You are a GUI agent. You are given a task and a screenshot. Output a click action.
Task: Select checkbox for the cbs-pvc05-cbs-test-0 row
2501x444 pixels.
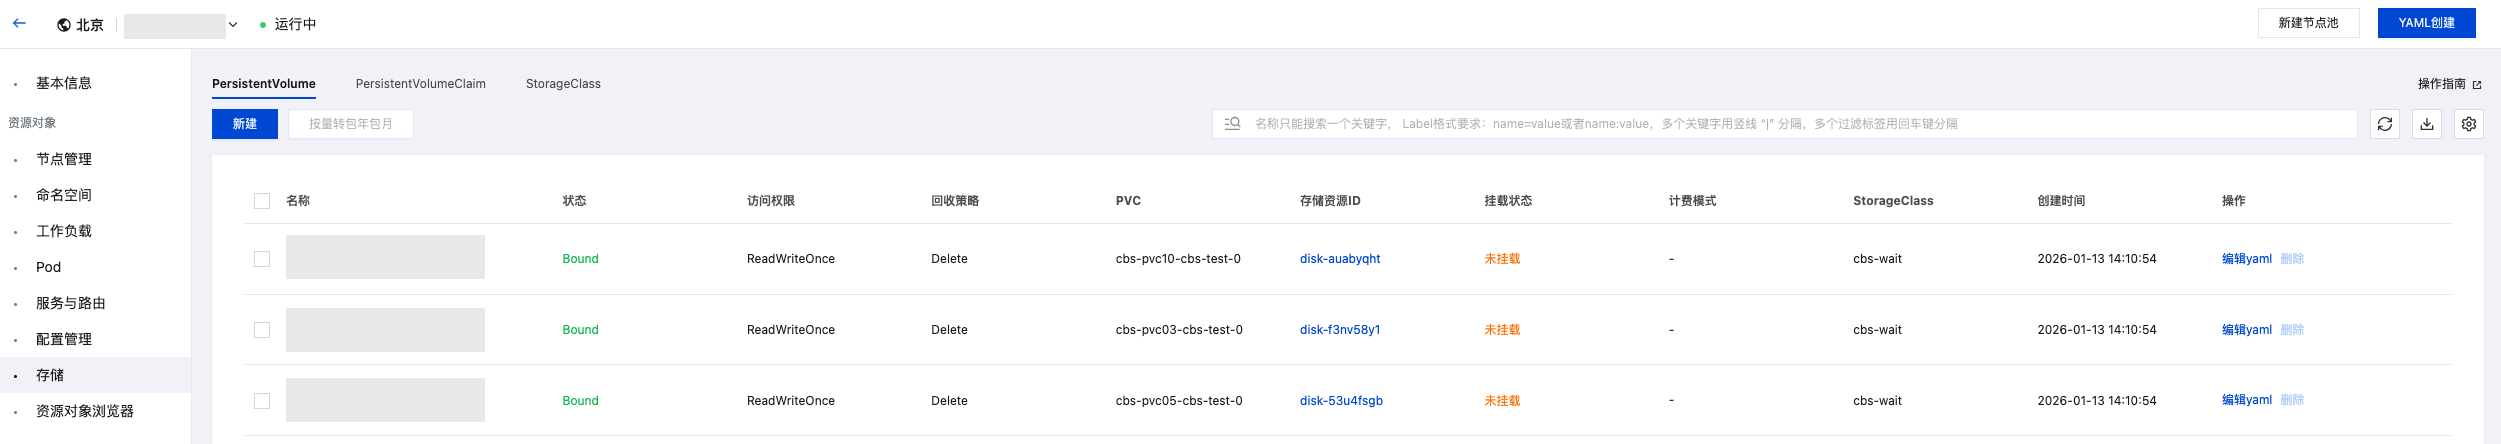tap(262, 401)
